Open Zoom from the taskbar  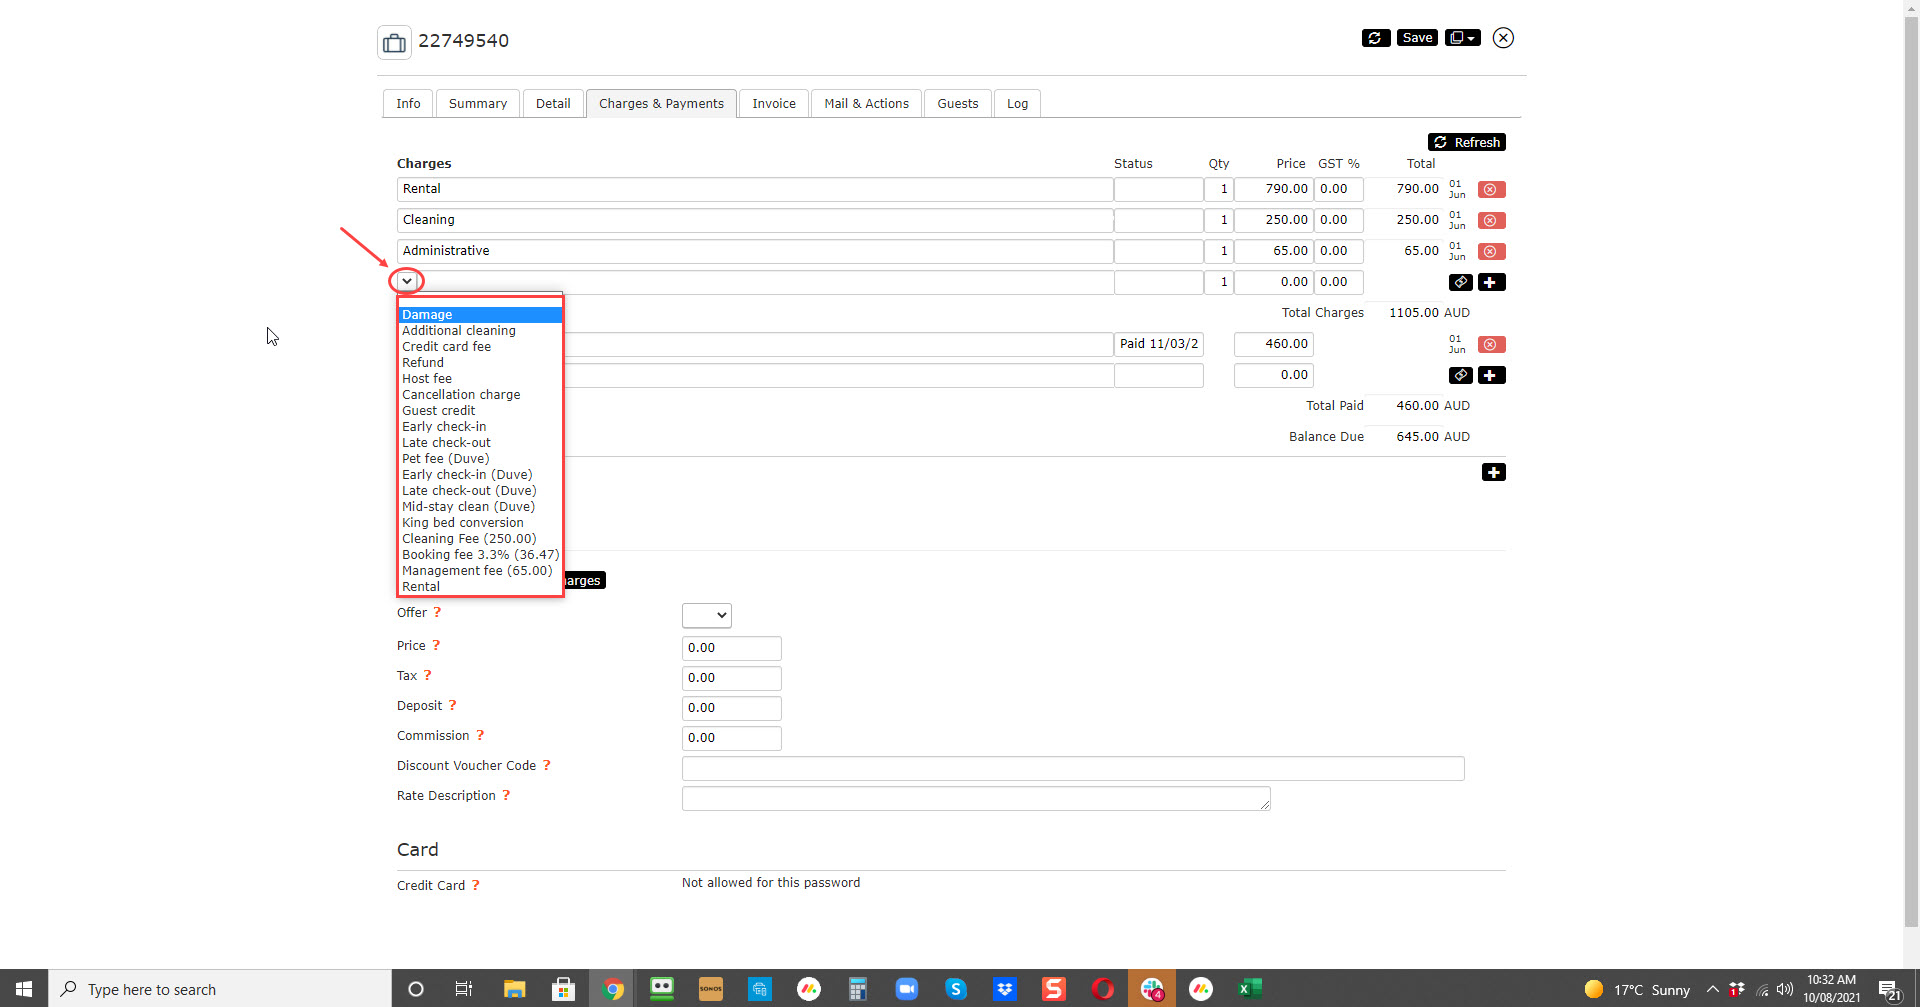click(x=907, y=989)
